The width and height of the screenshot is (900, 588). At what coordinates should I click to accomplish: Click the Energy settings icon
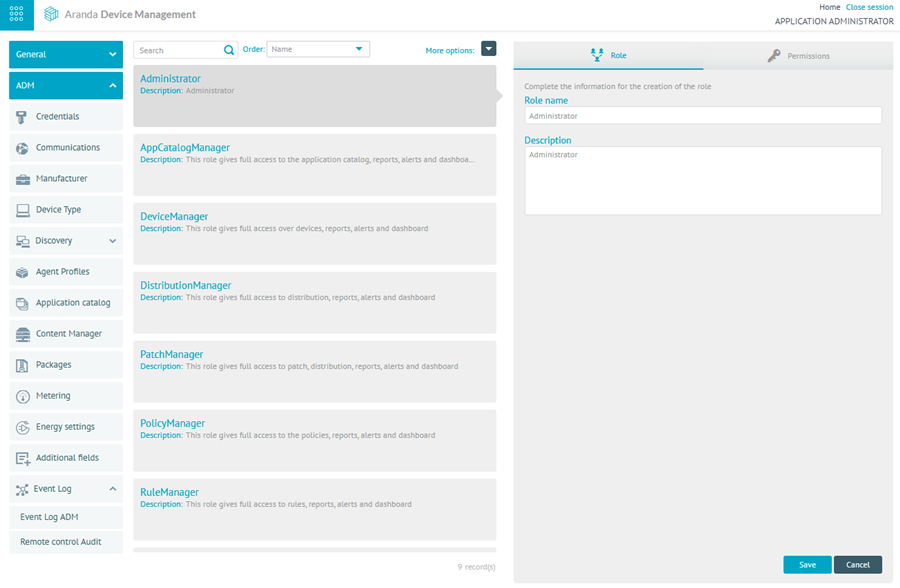click(22, 427)
